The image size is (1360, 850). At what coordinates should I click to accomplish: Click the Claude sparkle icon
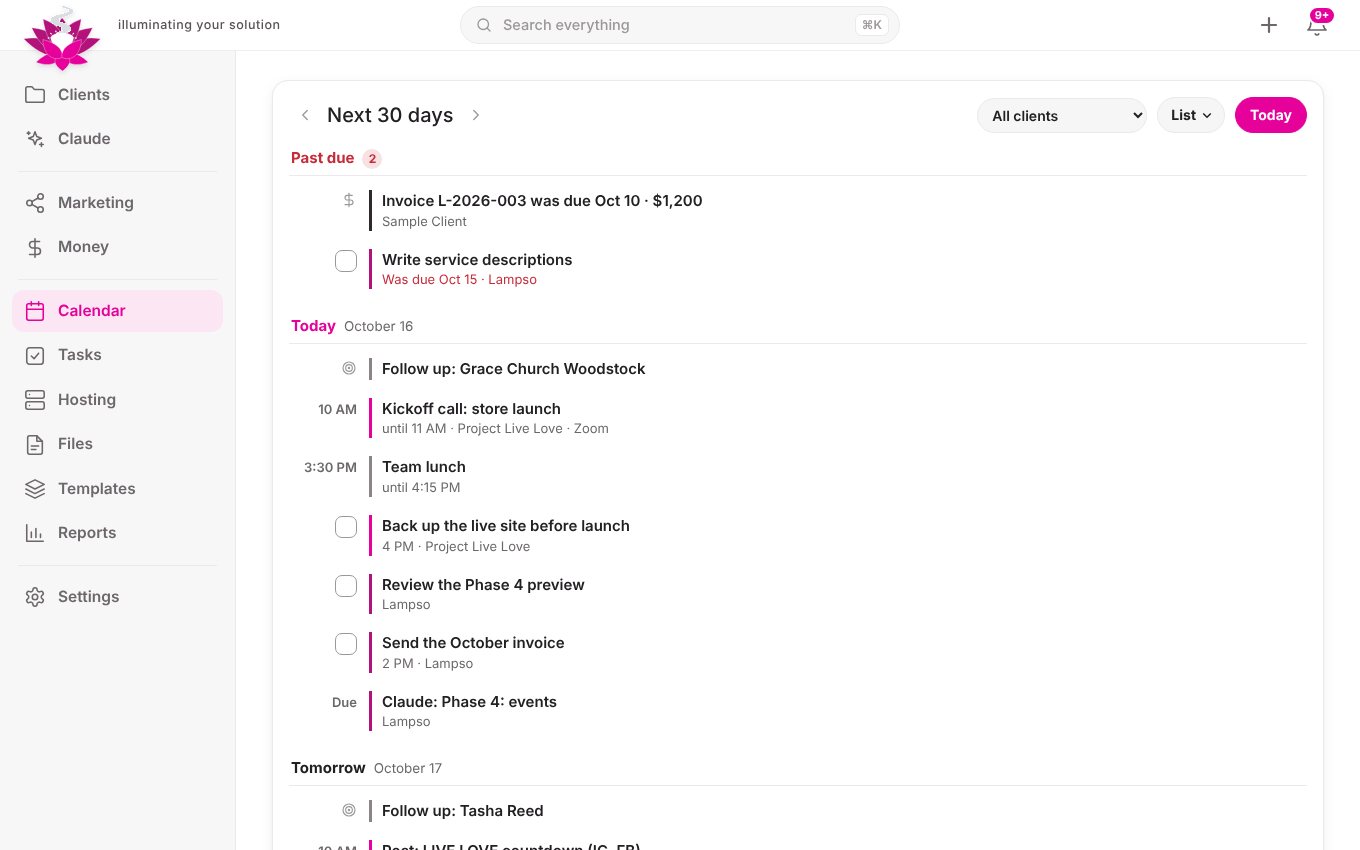coord(35,139)
